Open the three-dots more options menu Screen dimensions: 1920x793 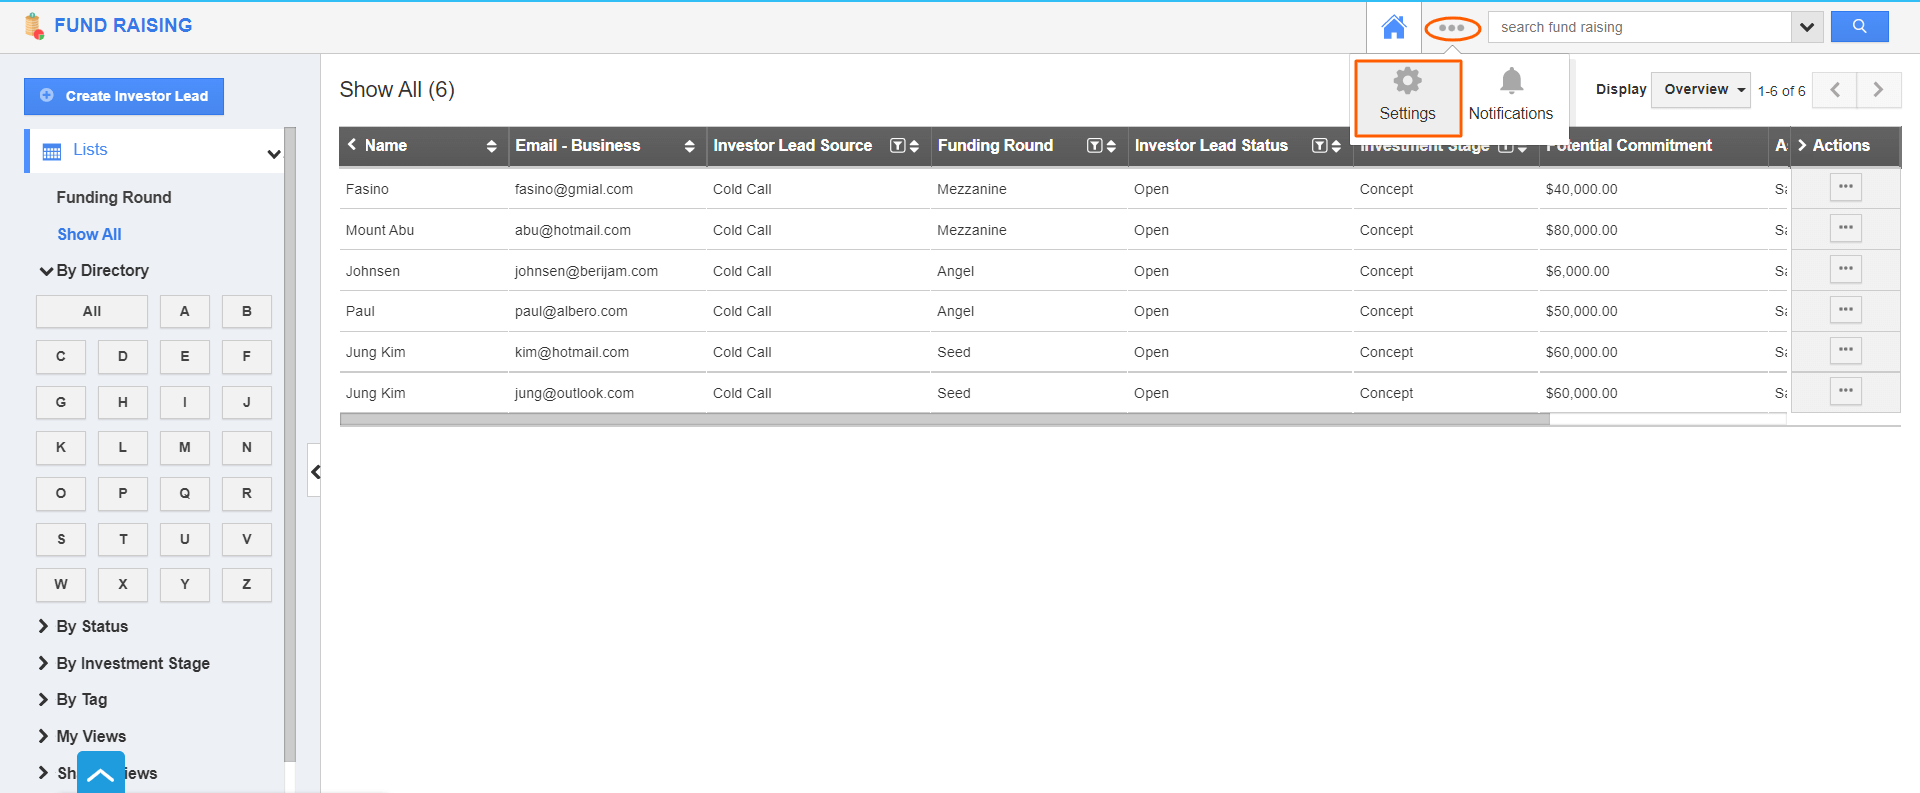[x=1452, y=28]
